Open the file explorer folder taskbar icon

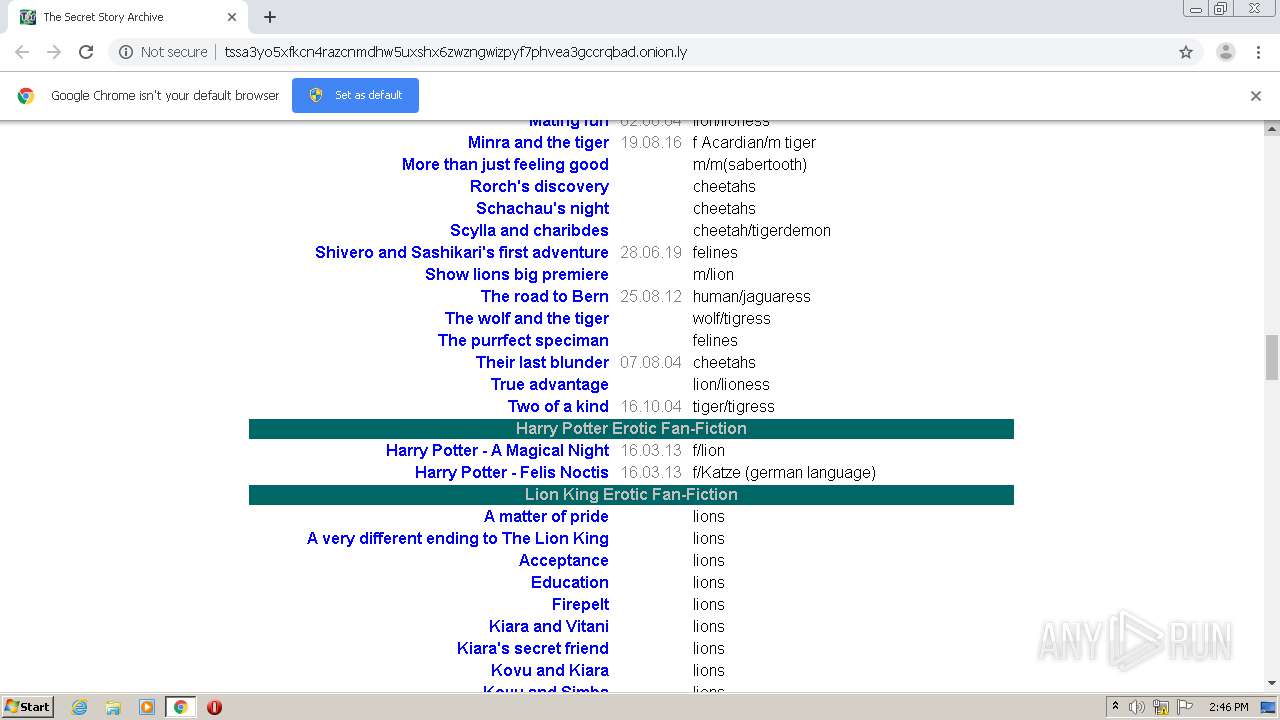[x=113, y=707]
